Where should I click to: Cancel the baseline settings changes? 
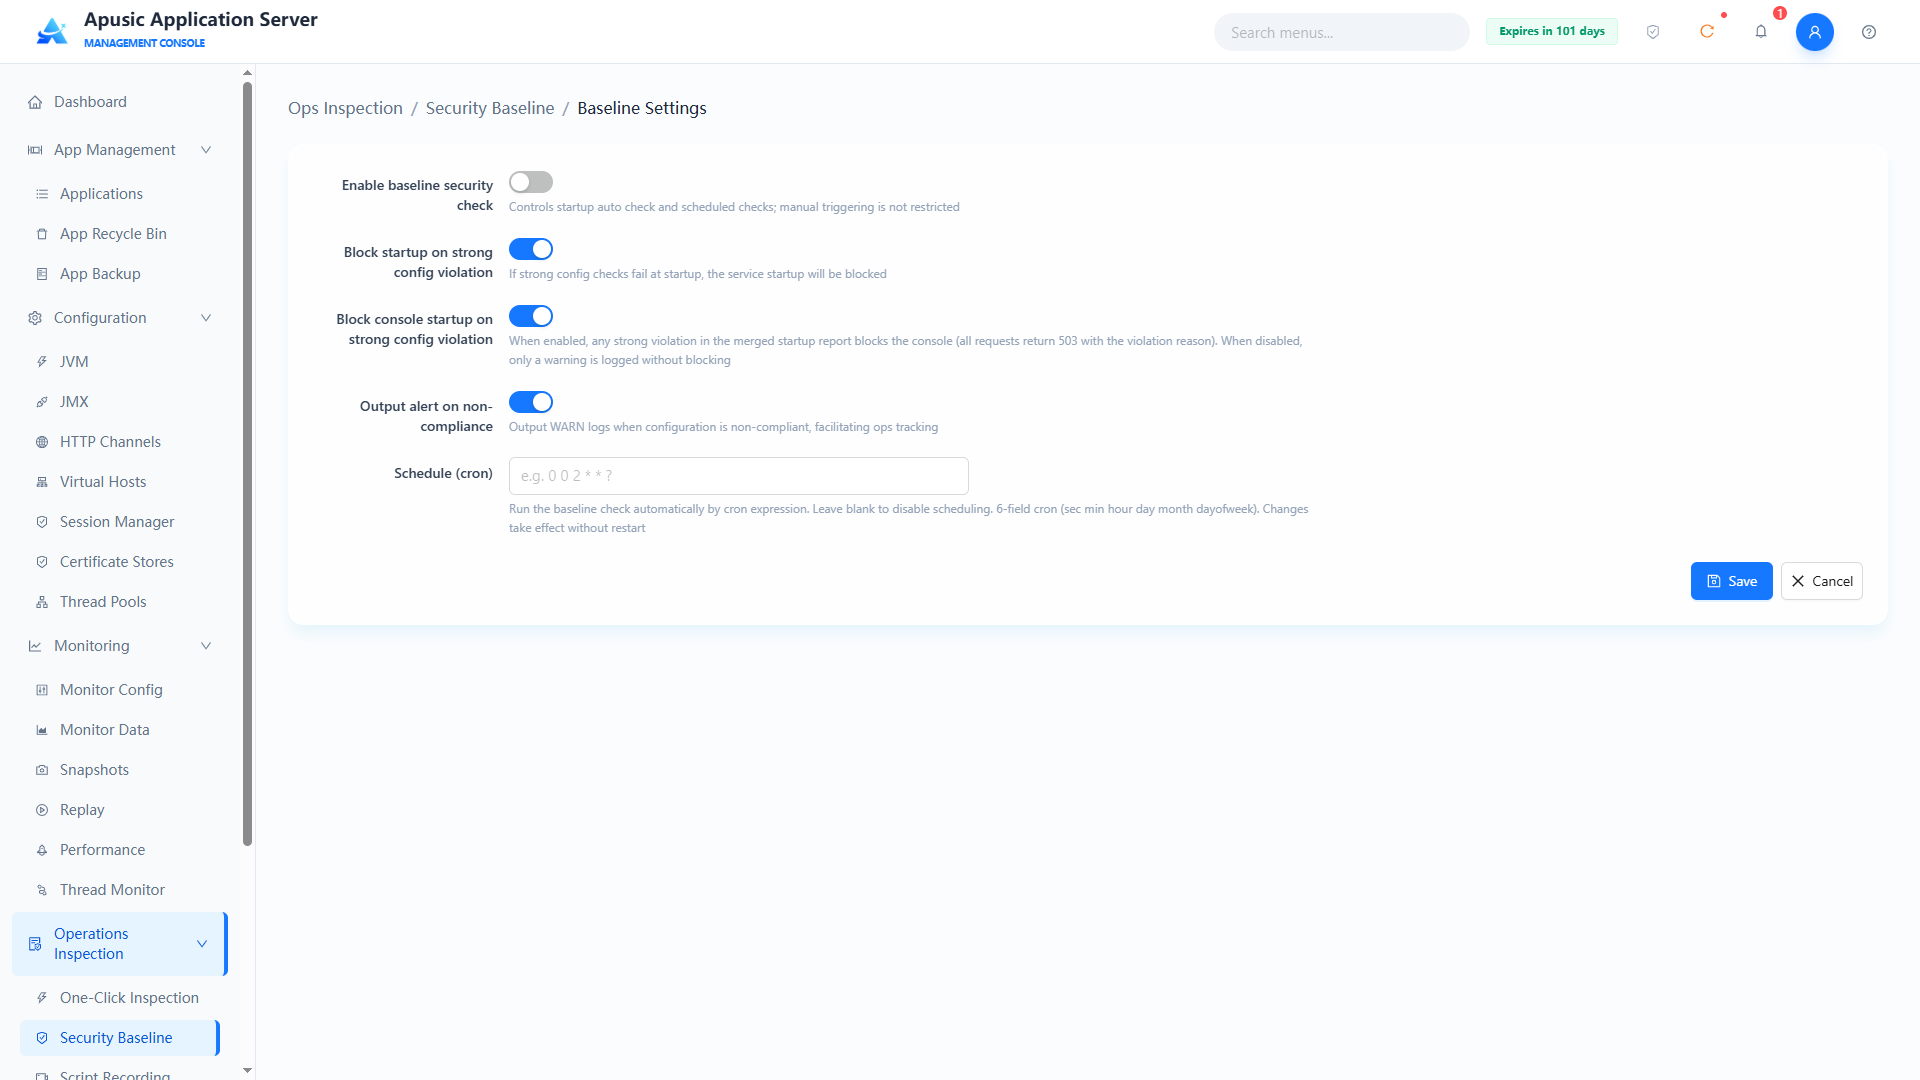coord(1821,581)
